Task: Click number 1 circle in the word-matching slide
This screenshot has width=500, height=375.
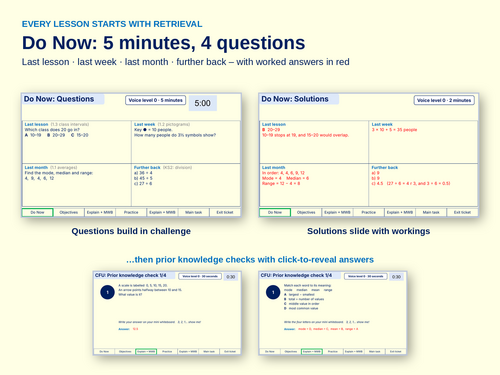Action: pyautogui.click(x=273, y=292)
